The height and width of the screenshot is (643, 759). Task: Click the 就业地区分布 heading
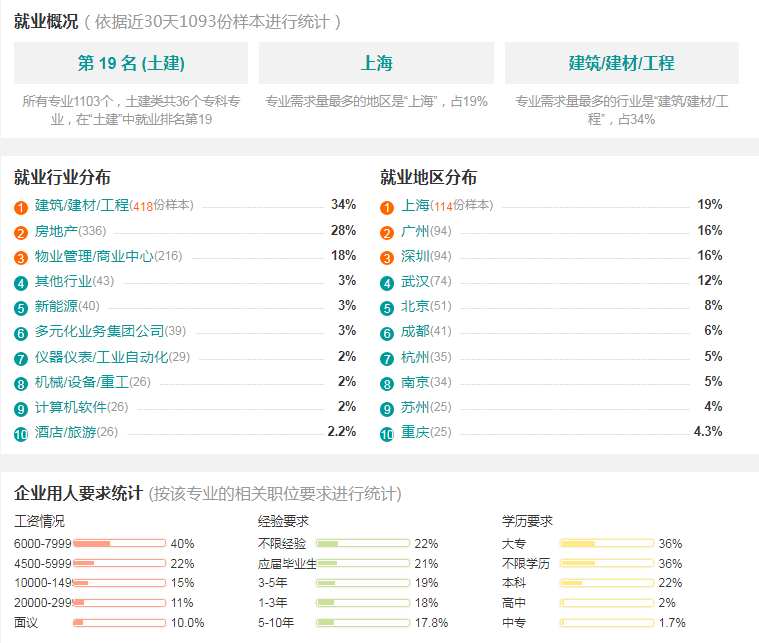[428, 177]
